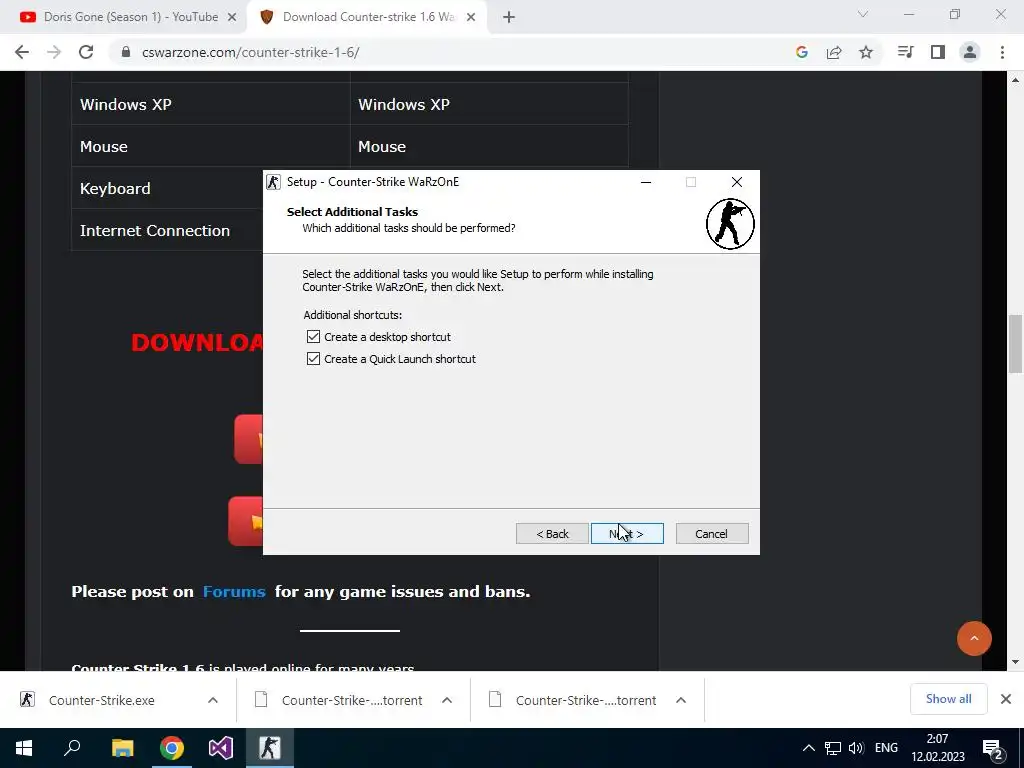Open the network status tray icon

[833, 748]
